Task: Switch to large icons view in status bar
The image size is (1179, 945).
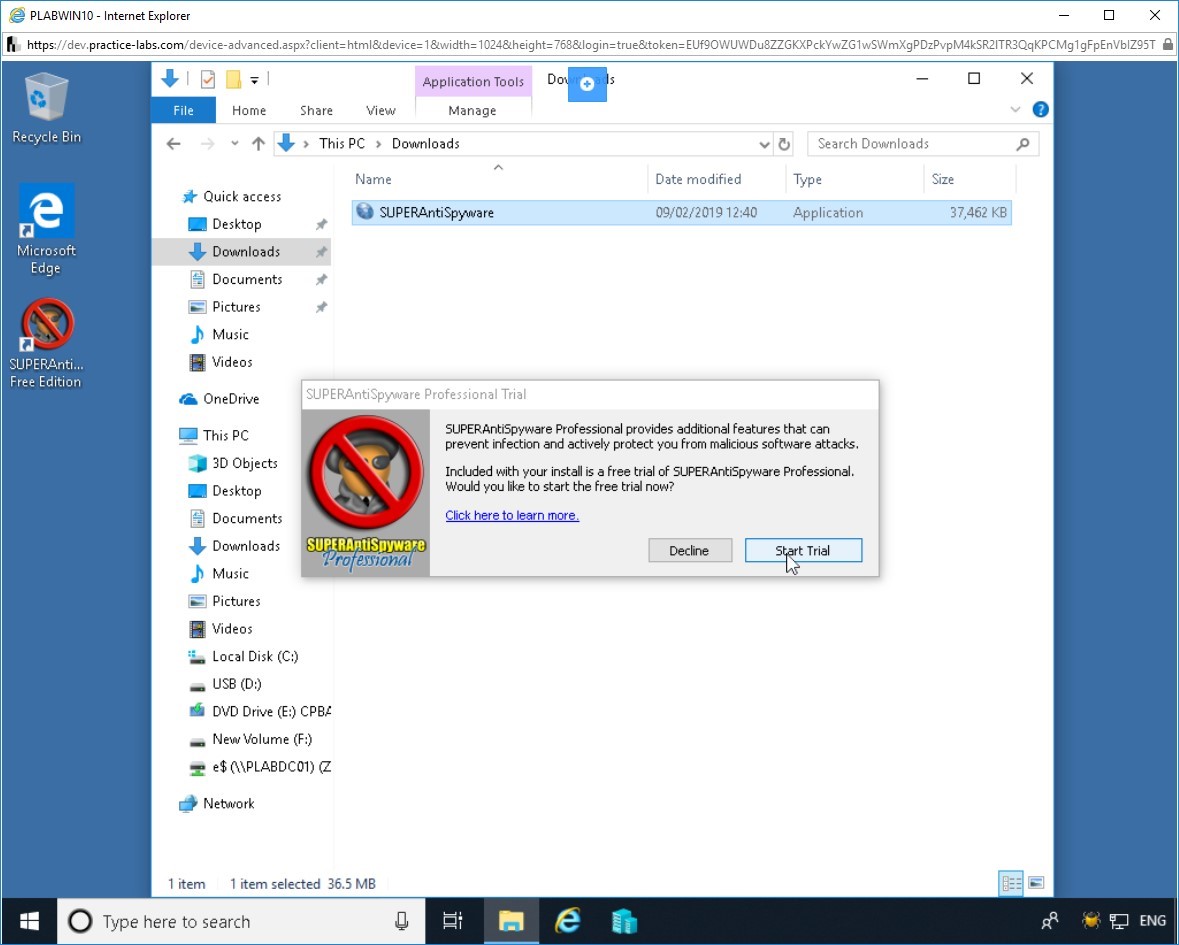Action: tap(1036, 883)
